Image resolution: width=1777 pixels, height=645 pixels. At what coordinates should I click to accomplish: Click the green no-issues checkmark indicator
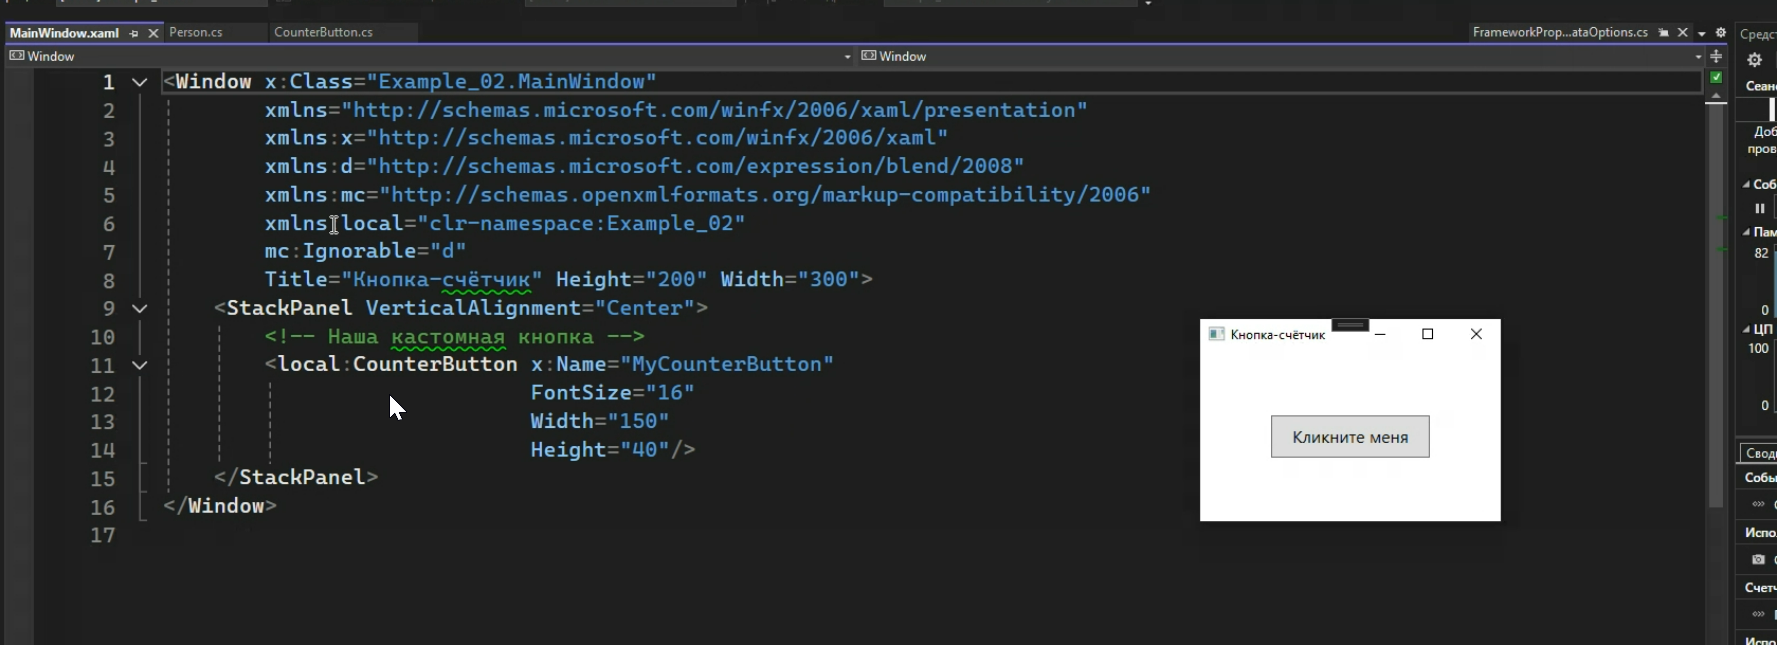[1717, 77]
